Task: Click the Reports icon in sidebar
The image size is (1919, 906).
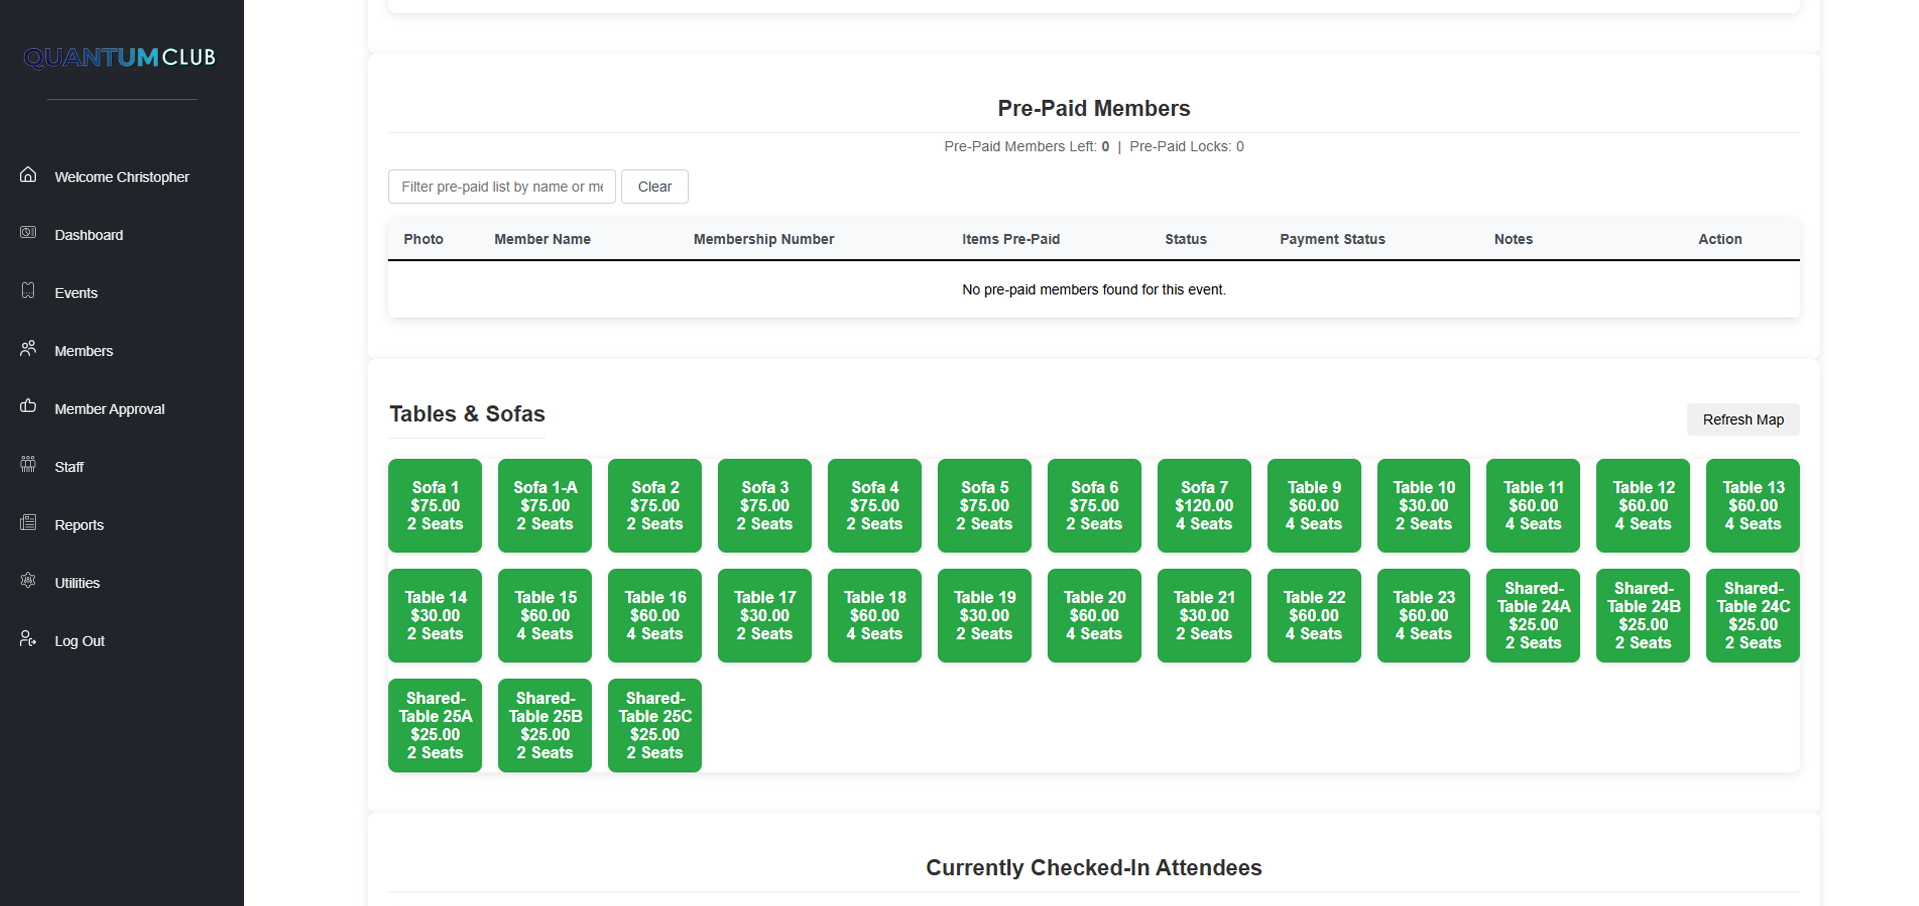Action: (28, 523)
